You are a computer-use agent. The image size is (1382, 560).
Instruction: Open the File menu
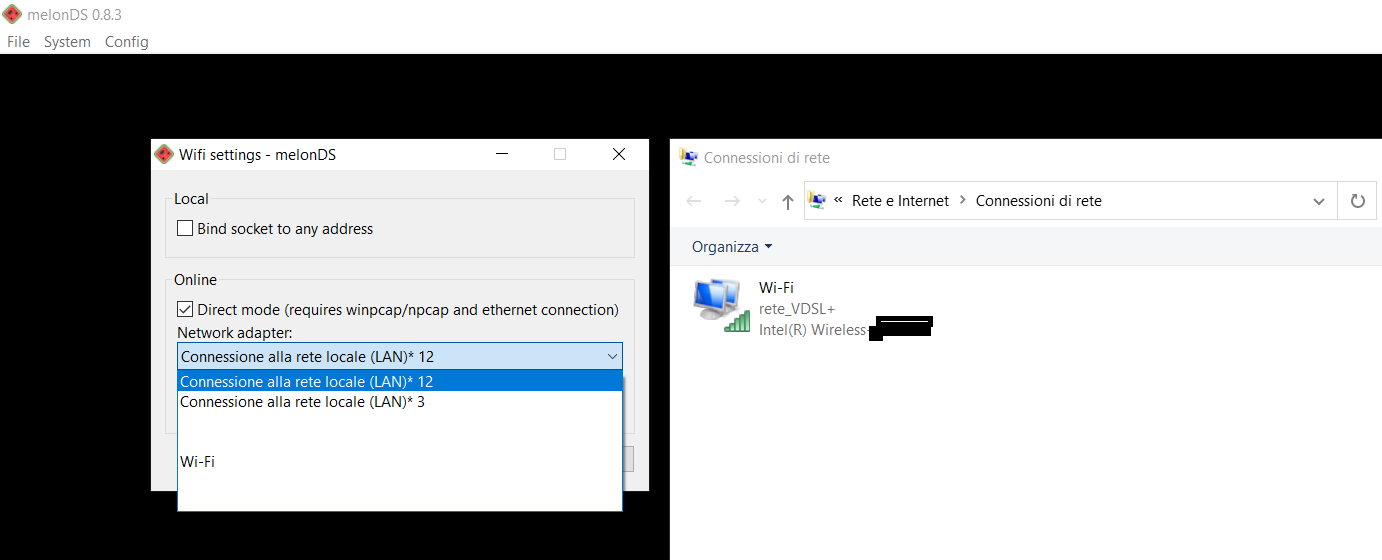[18, 42]
